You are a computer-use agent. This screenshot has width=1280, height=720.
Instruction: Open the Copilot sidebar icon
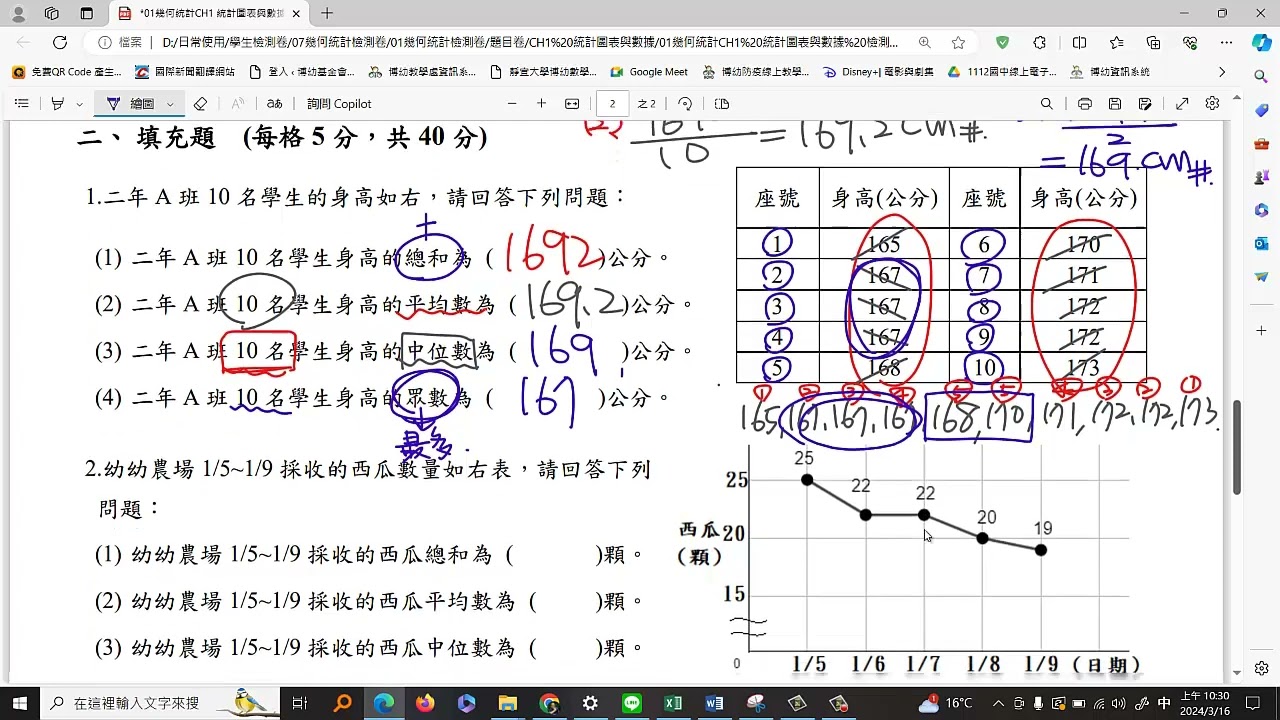coord(1261,43)
